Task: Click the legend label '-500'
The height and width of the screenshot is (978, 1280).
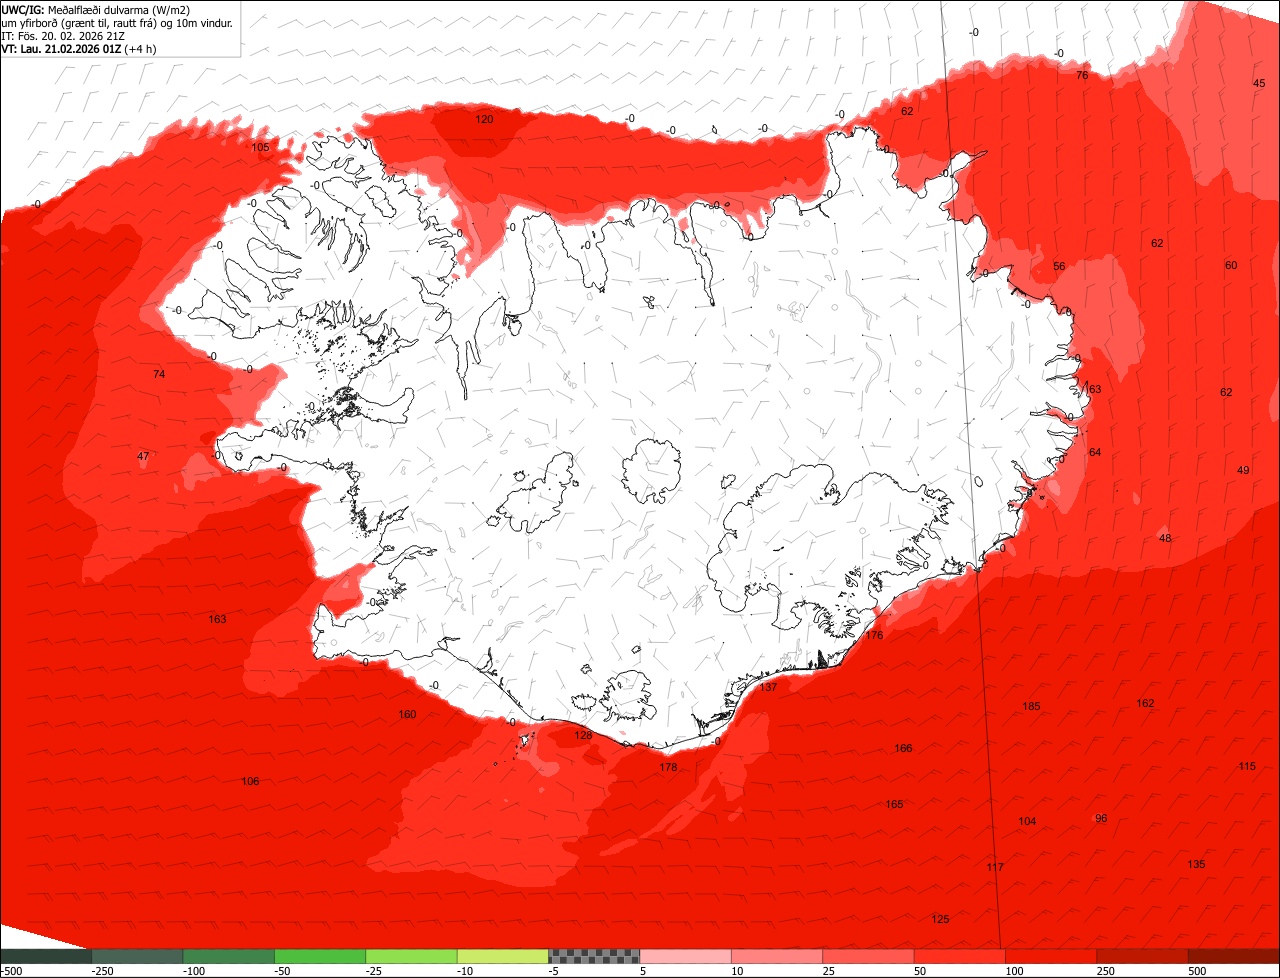Action: tap(11, 971)
